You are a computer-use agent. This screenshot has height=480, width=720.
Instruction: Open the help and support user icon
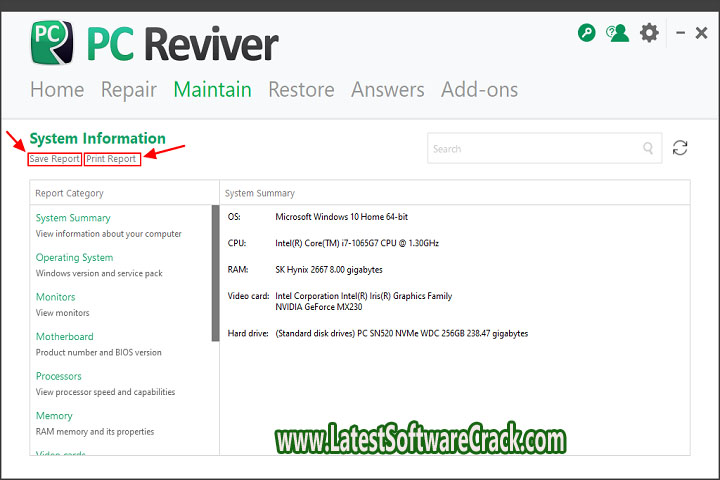pyautogui.click(x=617, y=33)
